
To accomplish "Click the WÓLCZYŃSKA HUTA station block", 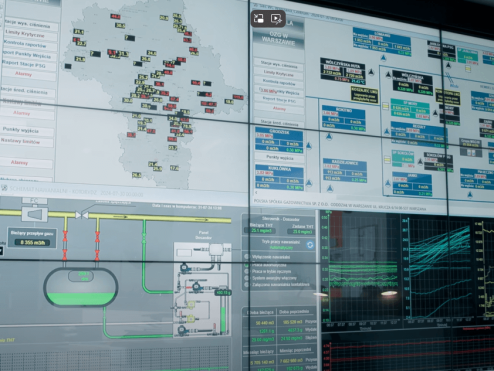I will click(343, 71).
